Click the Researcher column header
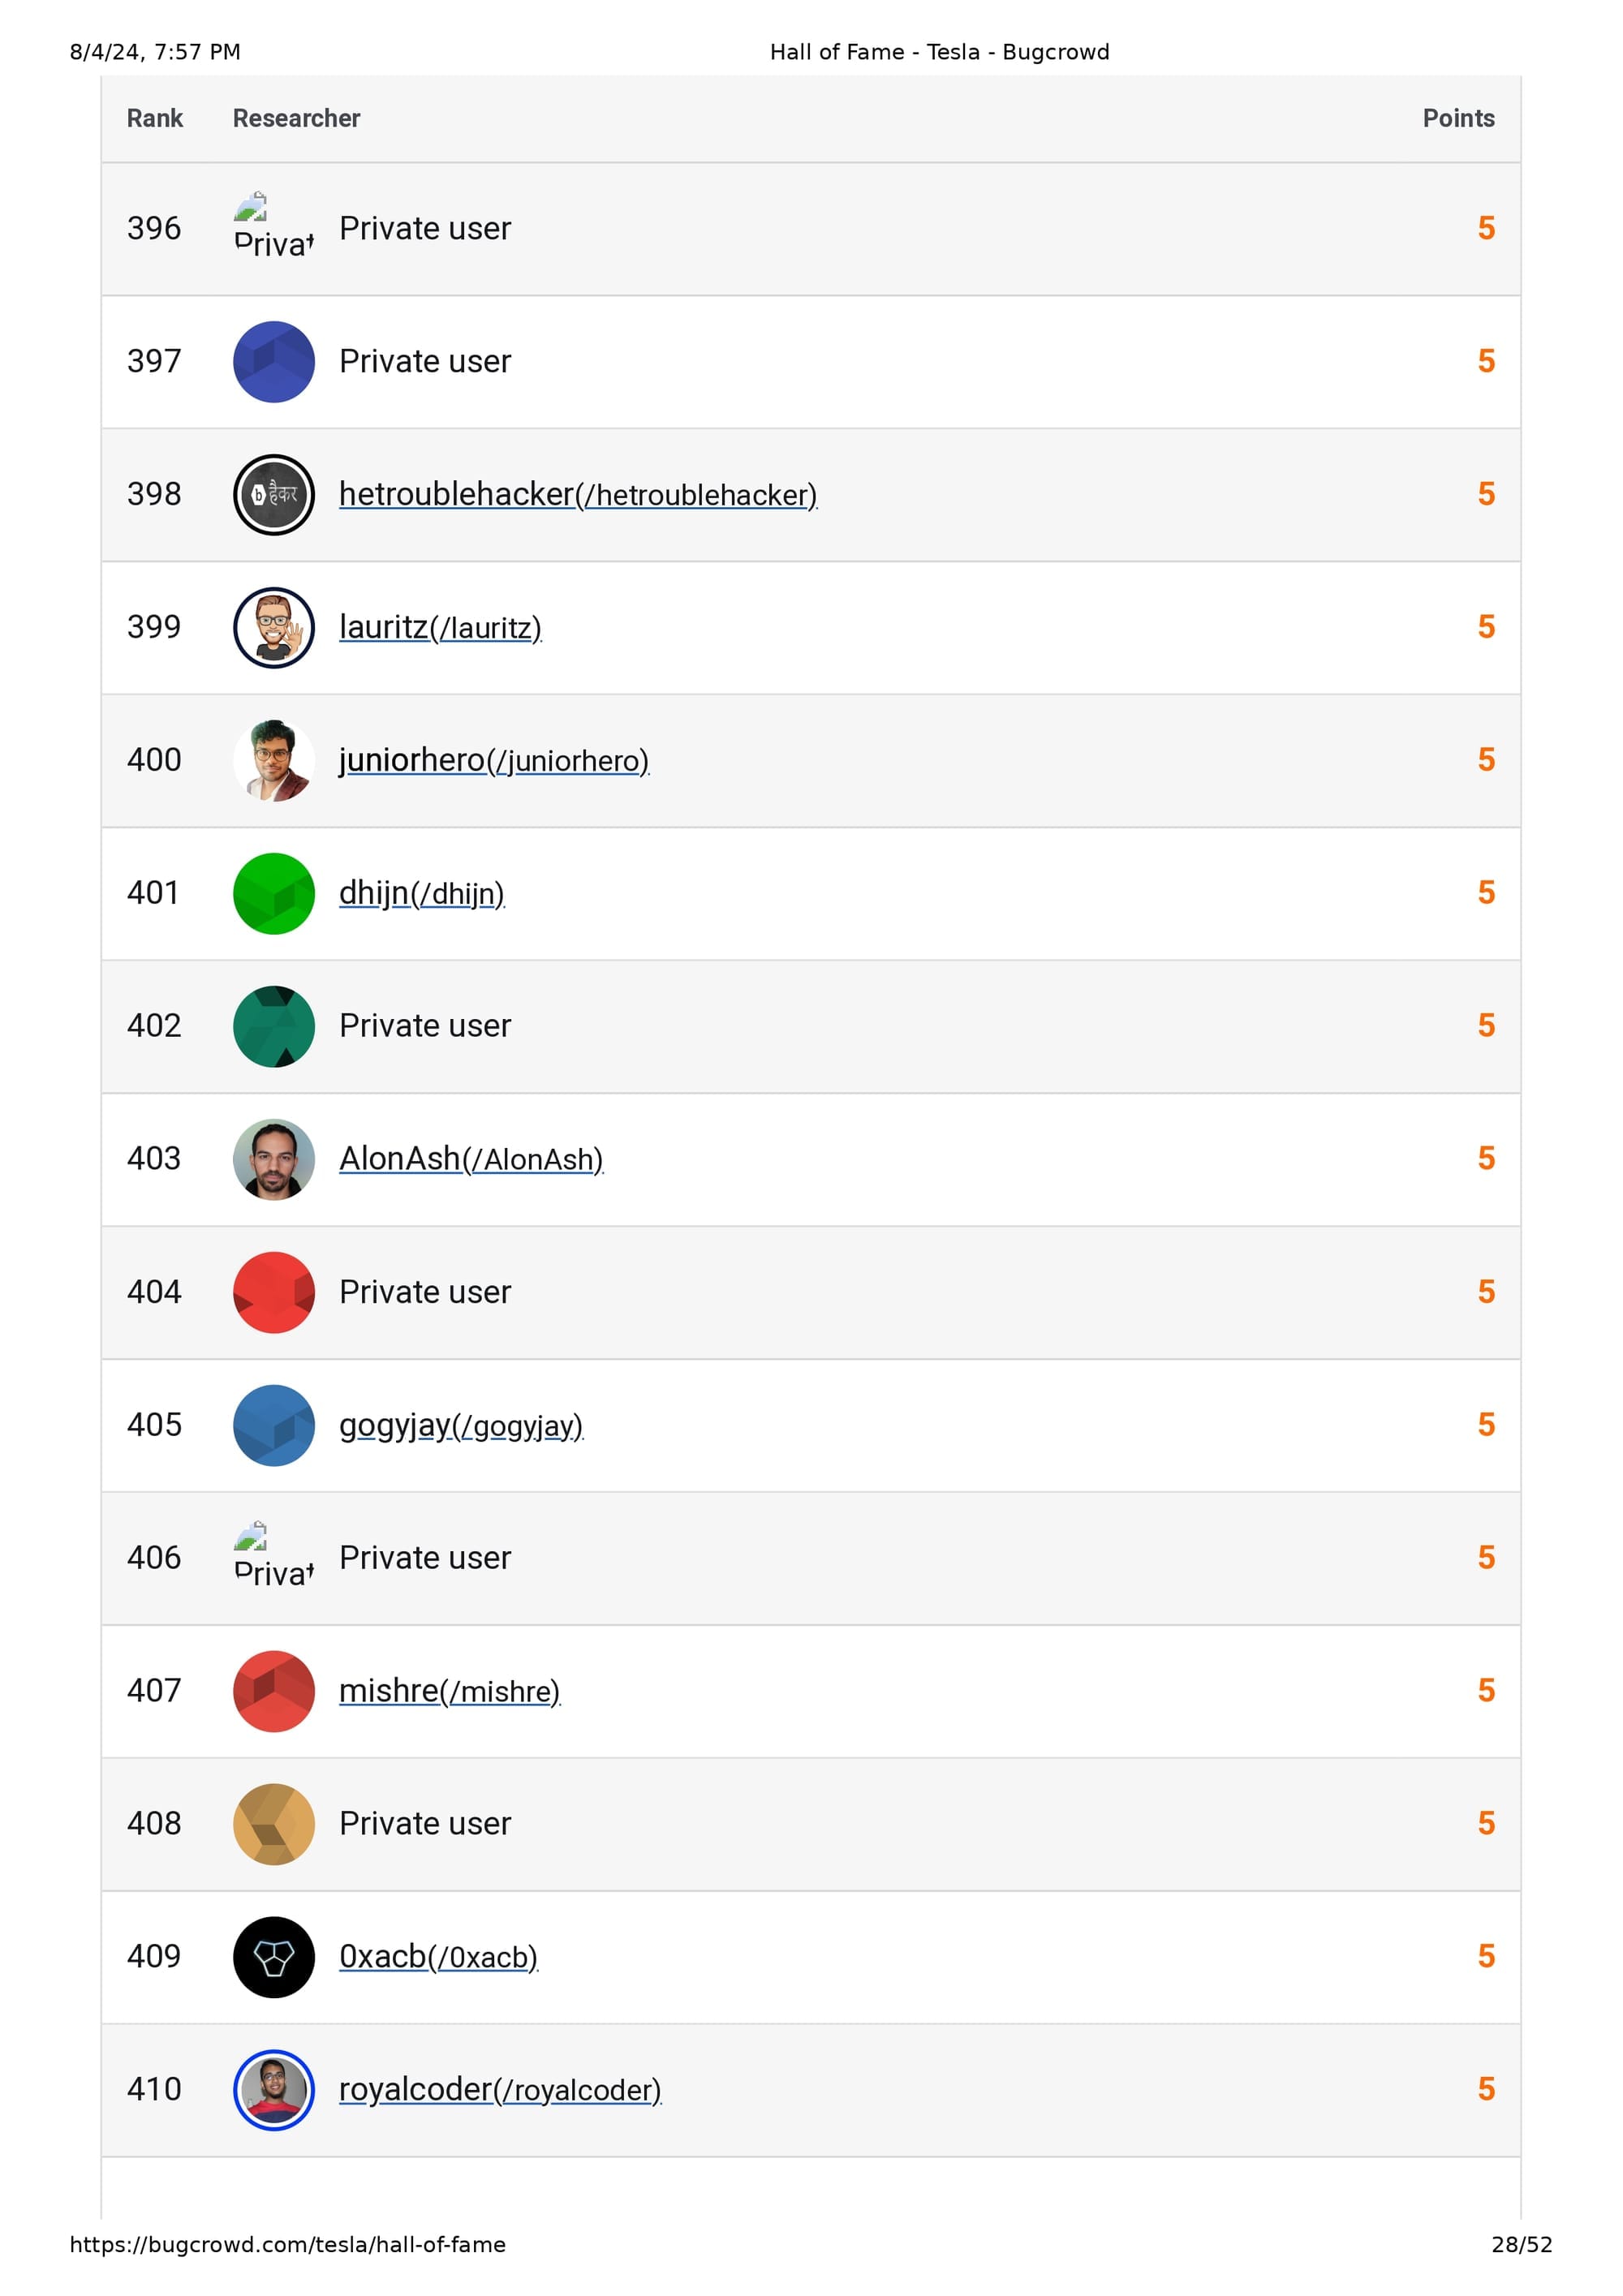Screen dimensions: 1623x2296 coord(296,118)
